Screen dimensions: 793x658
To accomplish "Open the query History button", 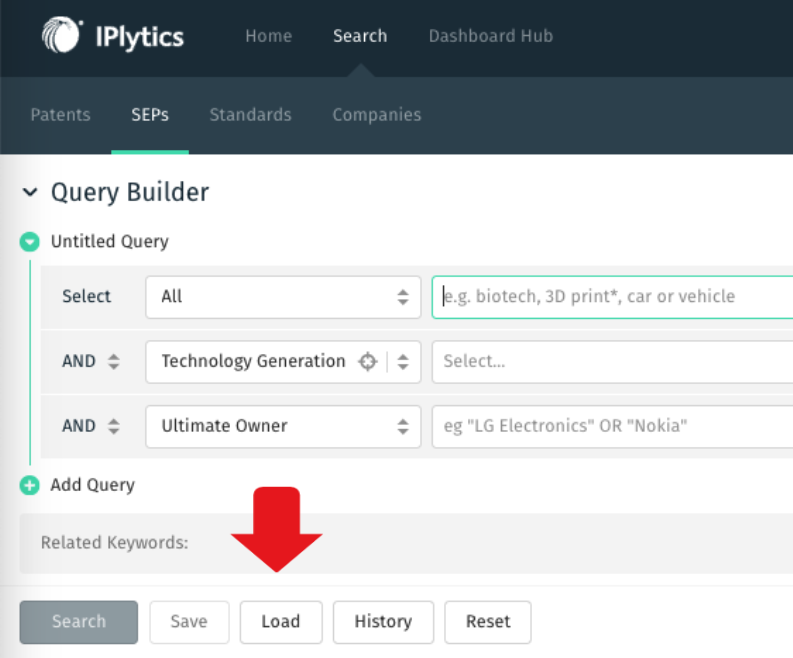I will coord(383,622).
